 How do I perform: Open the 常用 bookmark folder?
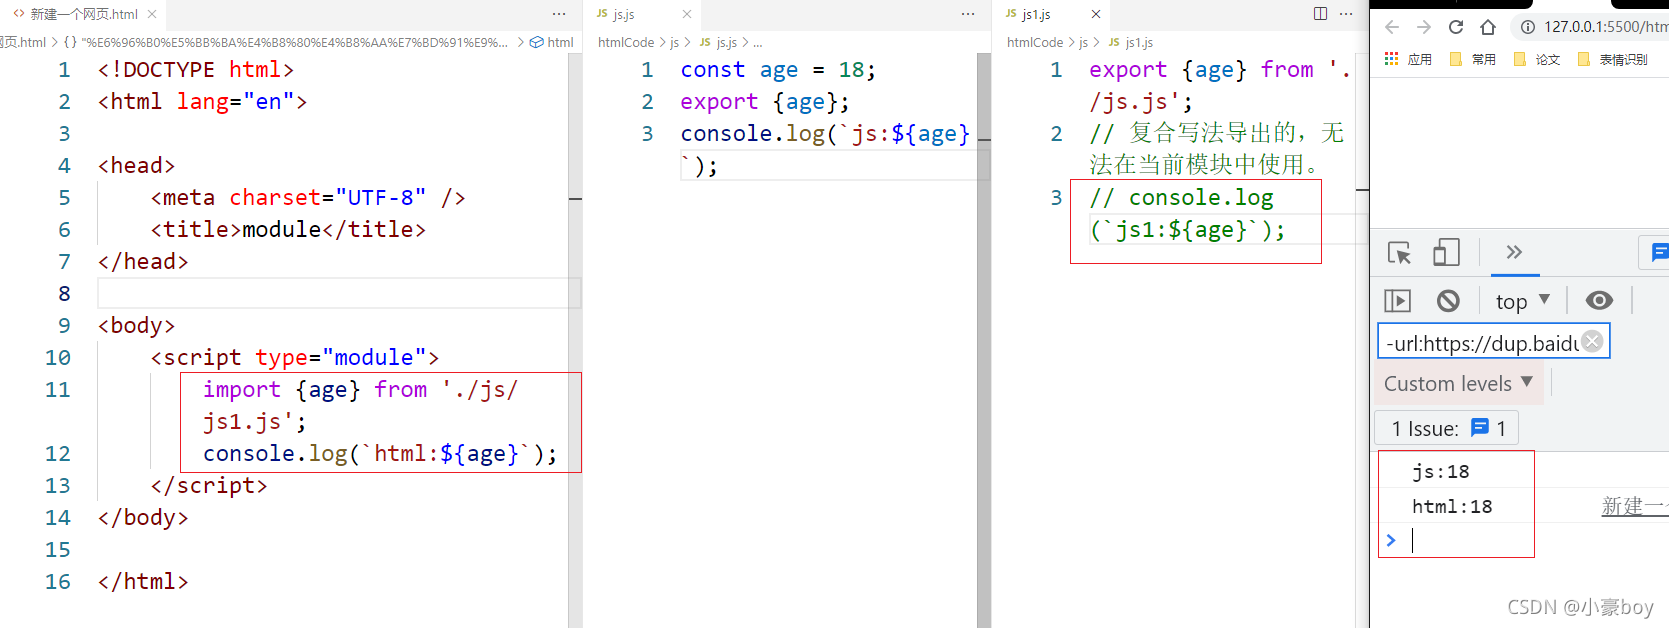pyautogui.click(x=1473, y=59)
